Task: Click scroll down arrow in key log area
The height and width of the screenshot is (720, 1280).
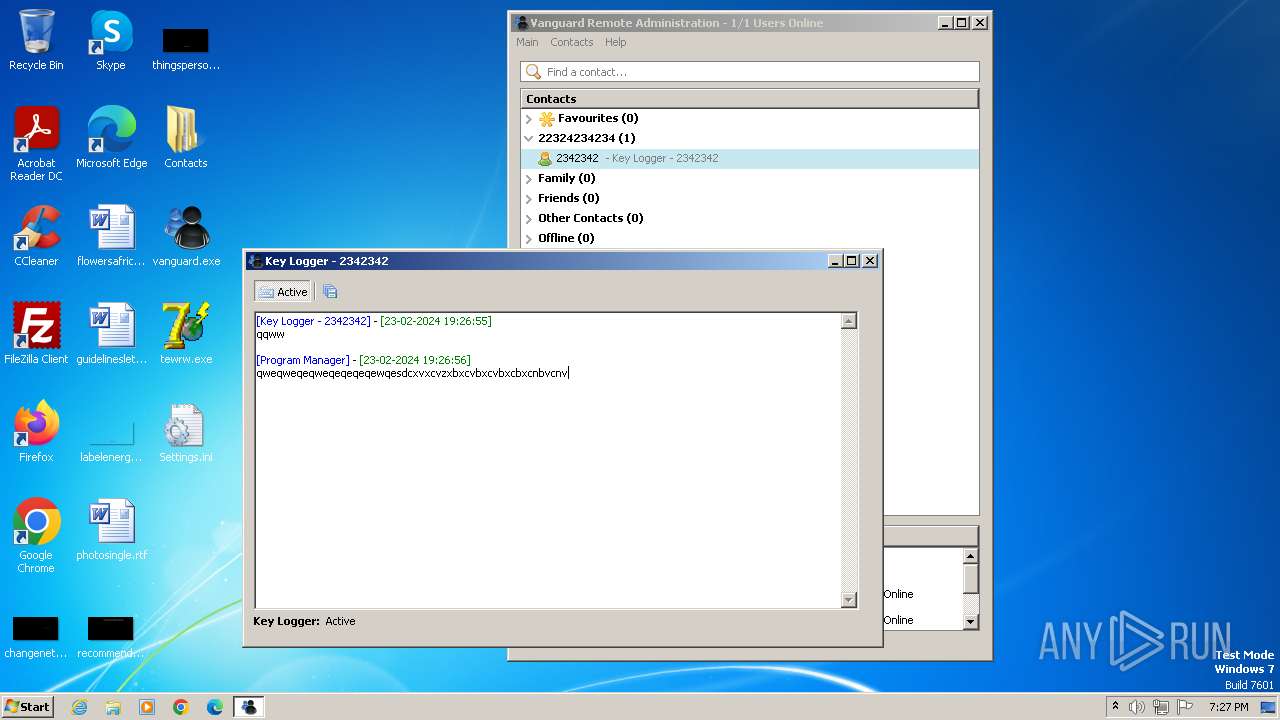Action: pyautogui.click(x=849, y=600)
